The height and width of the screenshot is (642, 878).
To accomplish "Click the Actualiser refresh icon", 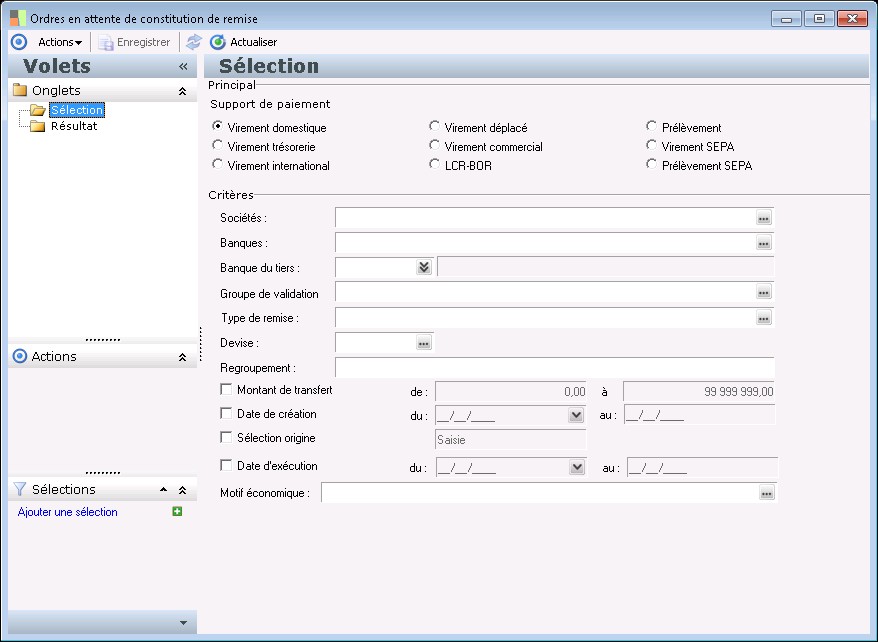I will pyautogui.click(x=218, y=42).
